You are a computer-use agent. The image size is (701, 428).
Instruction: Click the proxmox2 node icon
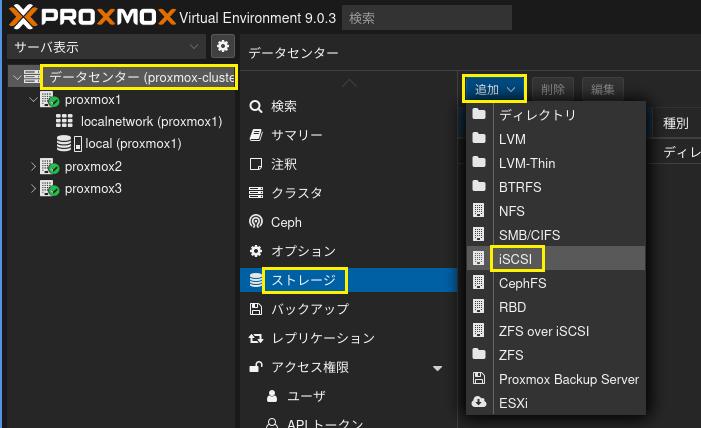click(49, 166)
